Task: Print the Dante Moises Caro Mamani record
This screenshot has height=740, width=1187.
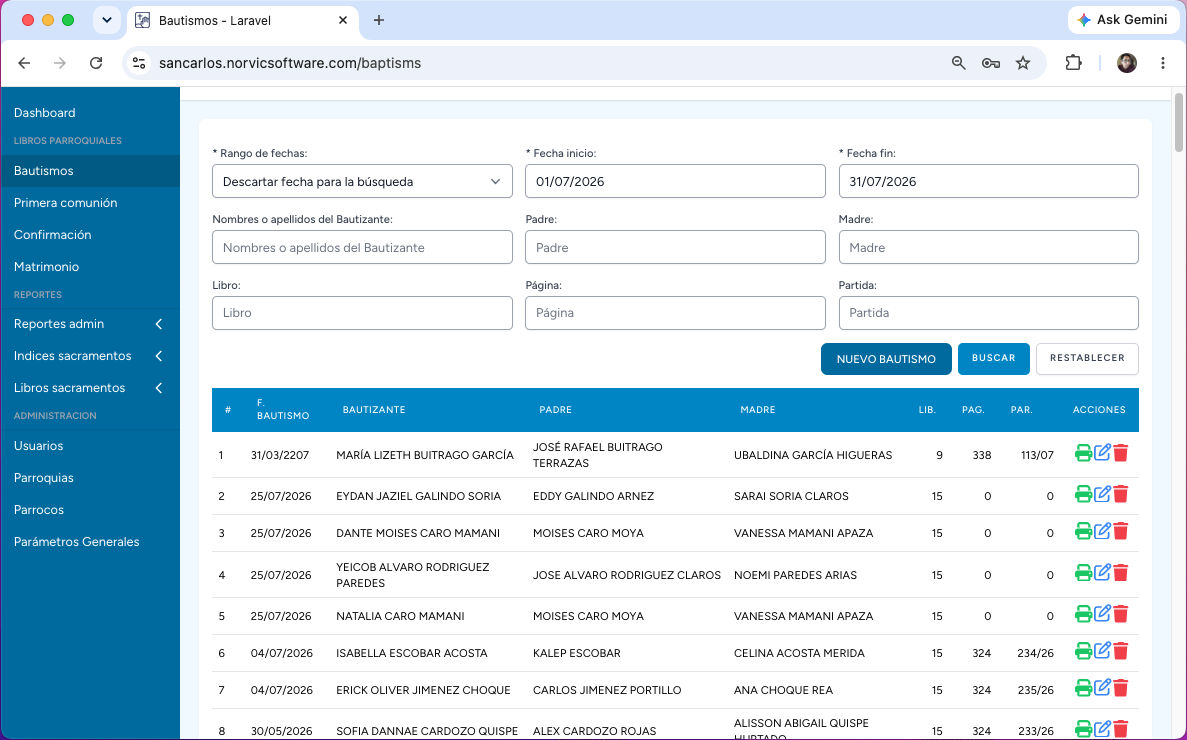Action: click(1083, 532)
